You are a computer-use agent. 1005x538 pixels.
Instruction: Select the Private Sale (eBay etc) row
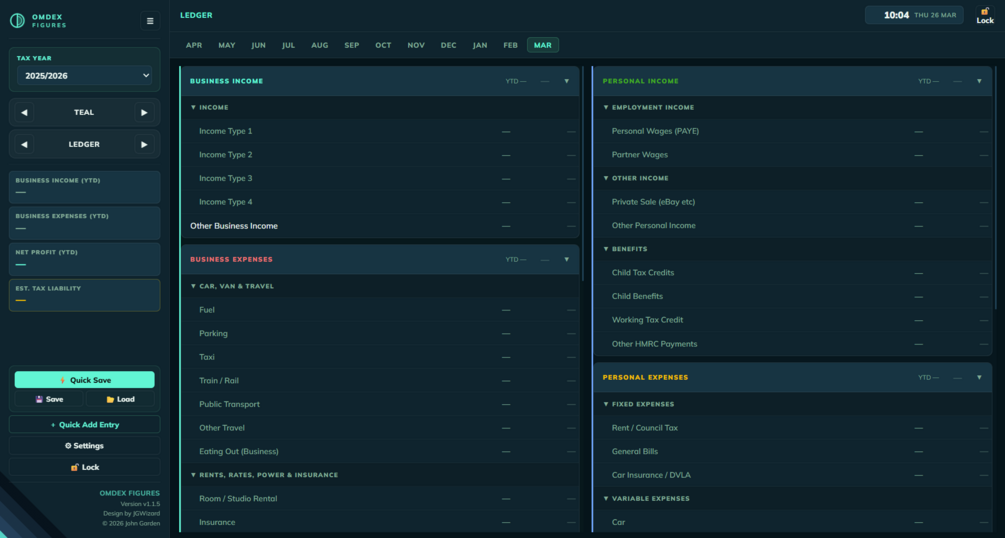793,202
